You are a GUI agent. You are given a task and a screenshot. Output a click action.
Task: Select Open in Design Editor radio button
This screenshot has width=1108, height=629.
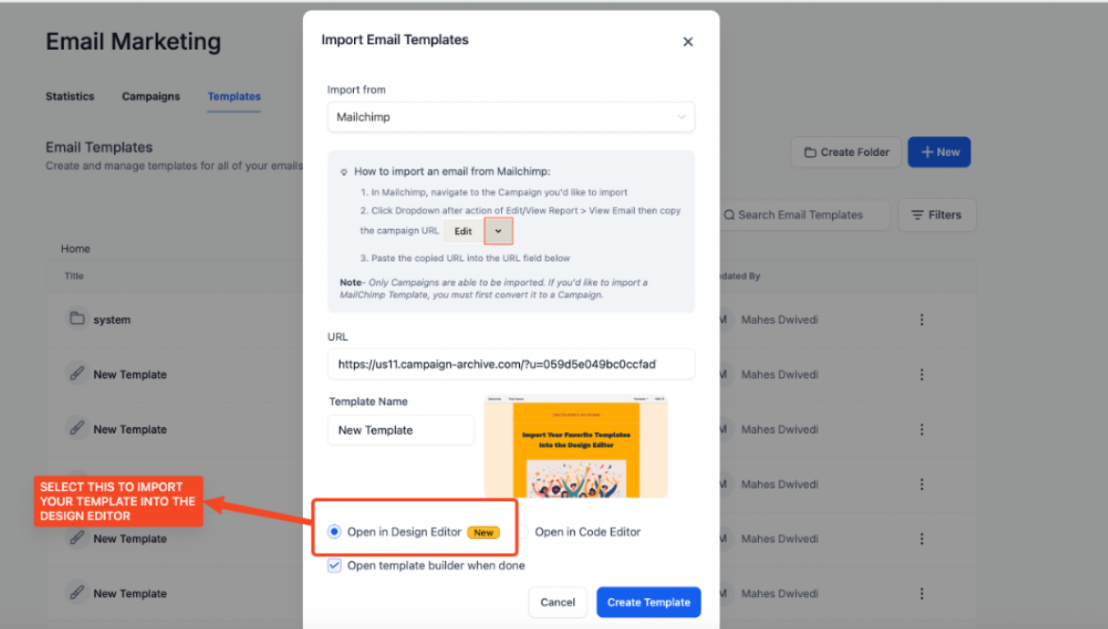pos(334,531)
